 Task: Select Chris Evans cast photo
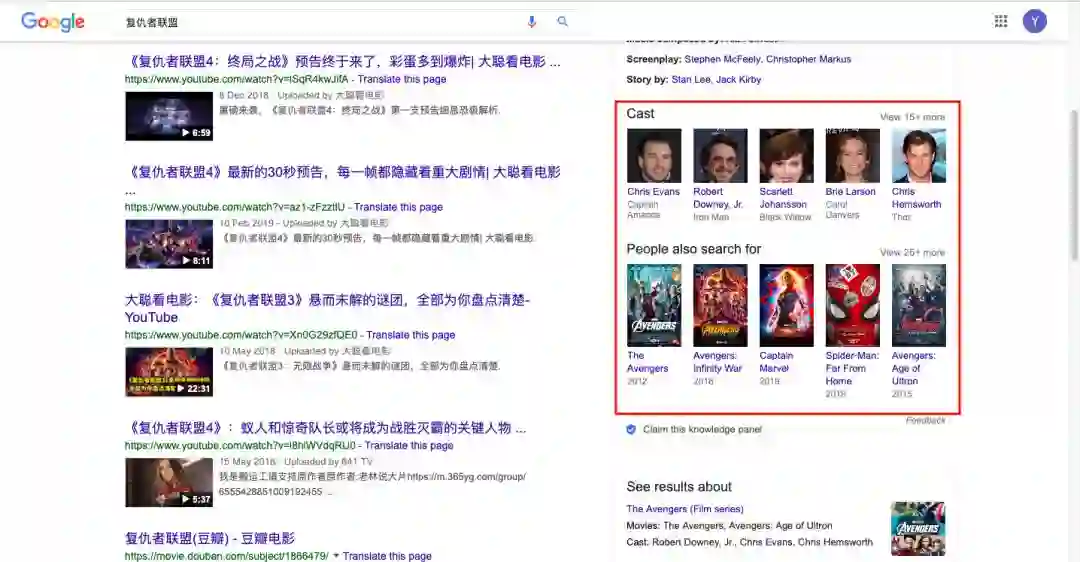tap(654, 156)
